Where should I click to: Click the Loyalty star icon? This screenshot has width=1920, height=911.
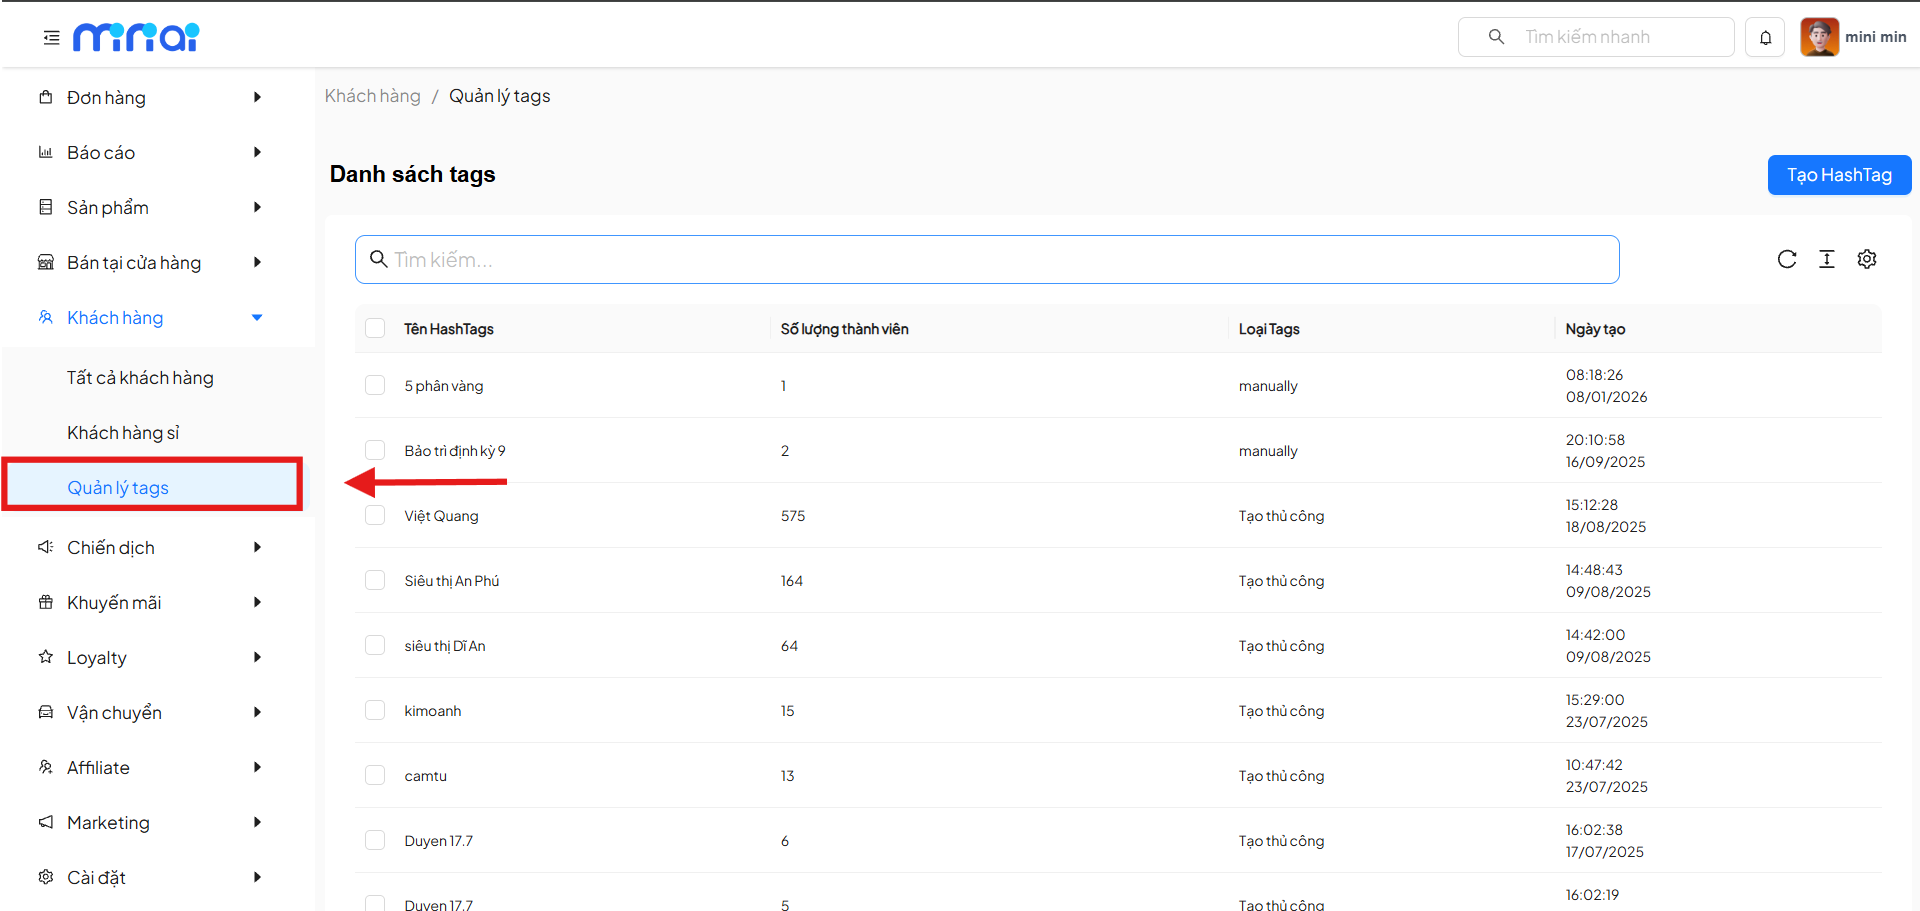[46, 657]
